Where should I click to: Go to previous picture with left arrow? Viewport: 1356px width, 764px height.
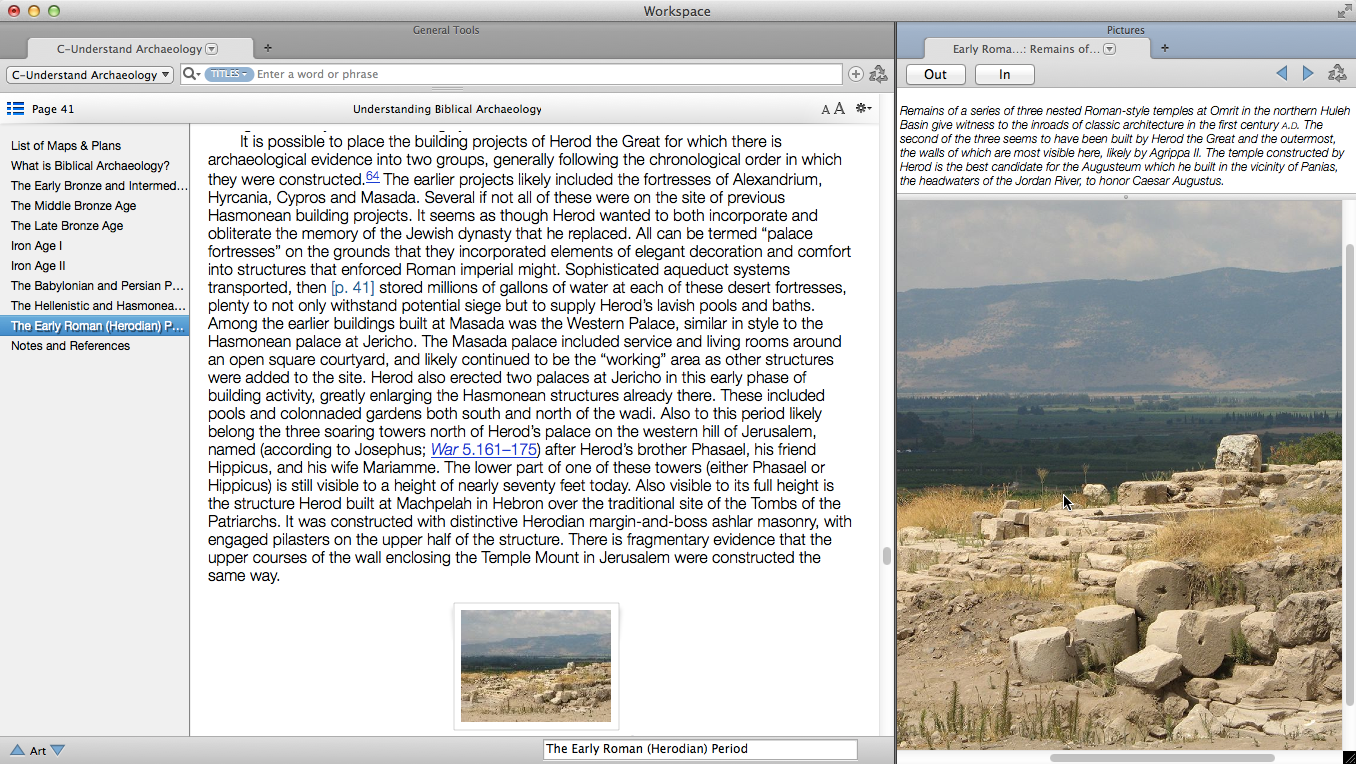tap(1282, 74)
